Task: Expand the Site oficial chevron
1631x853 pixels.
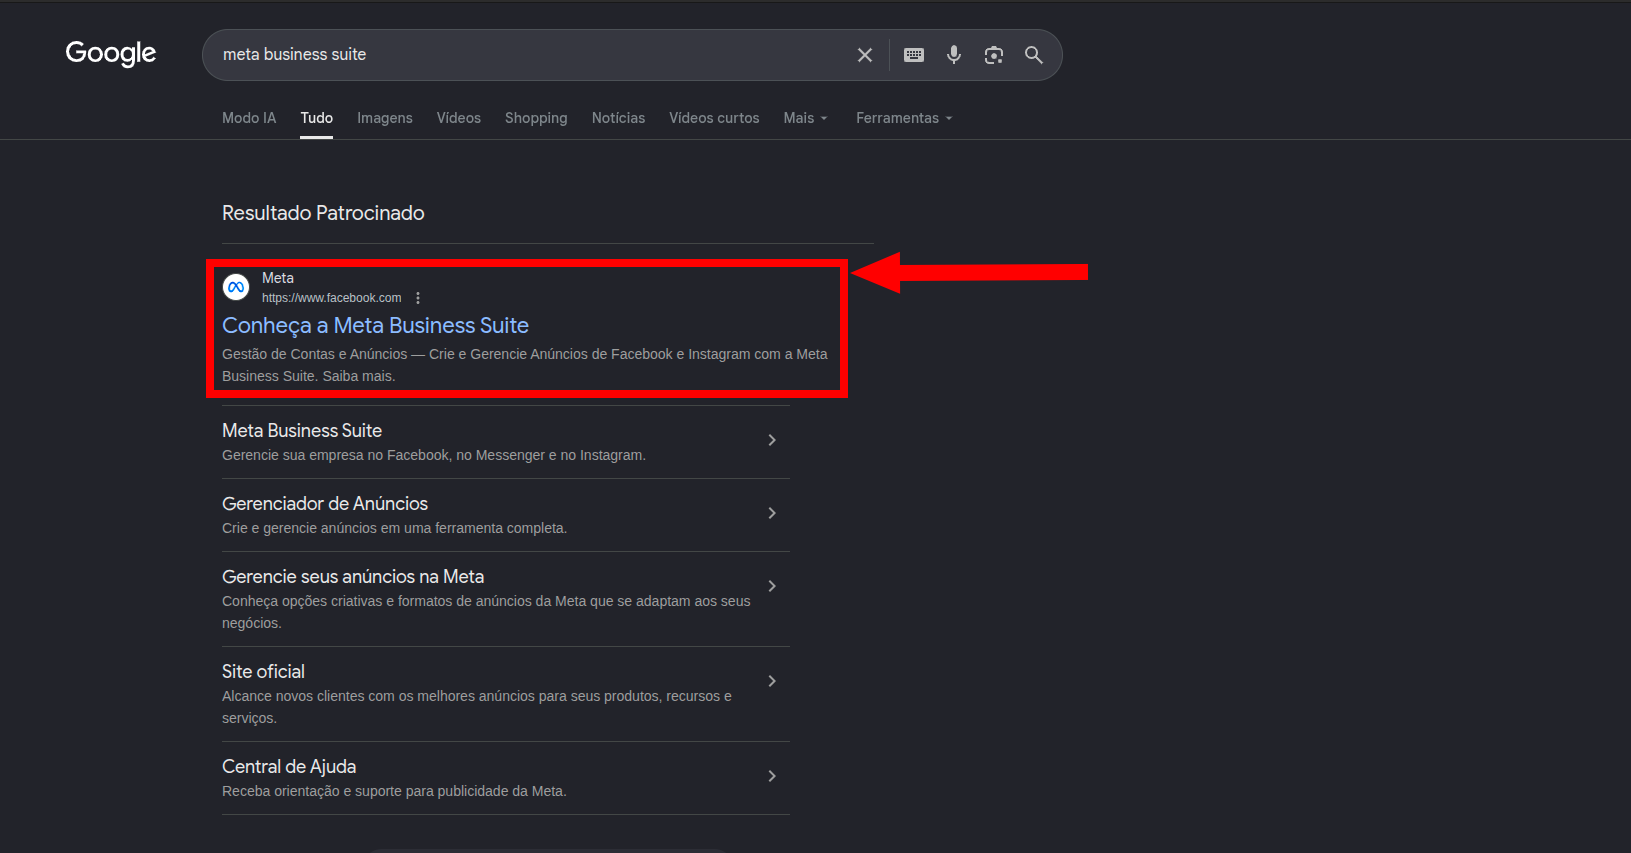Action: click(x=772, y=681)
